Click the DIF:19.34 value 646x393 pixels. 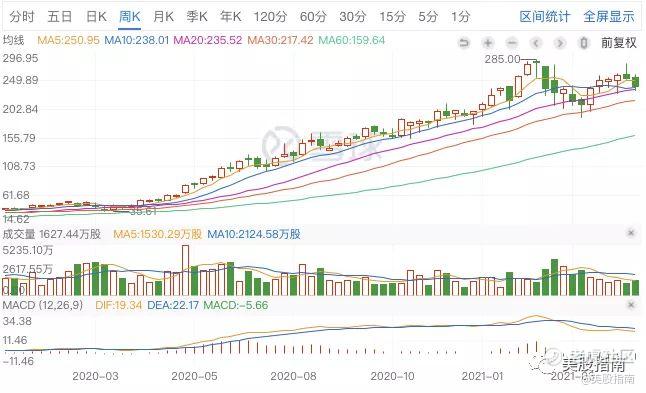point(119,305)
